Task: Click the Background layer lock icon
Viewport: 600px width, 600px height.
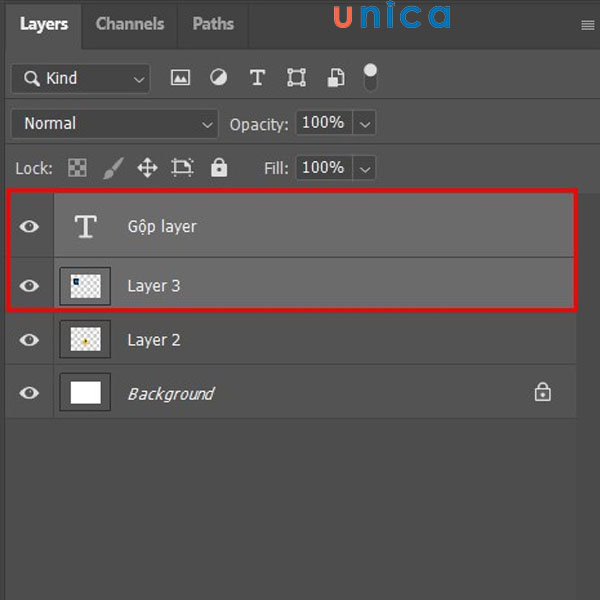Action: (x=543, y=392)
